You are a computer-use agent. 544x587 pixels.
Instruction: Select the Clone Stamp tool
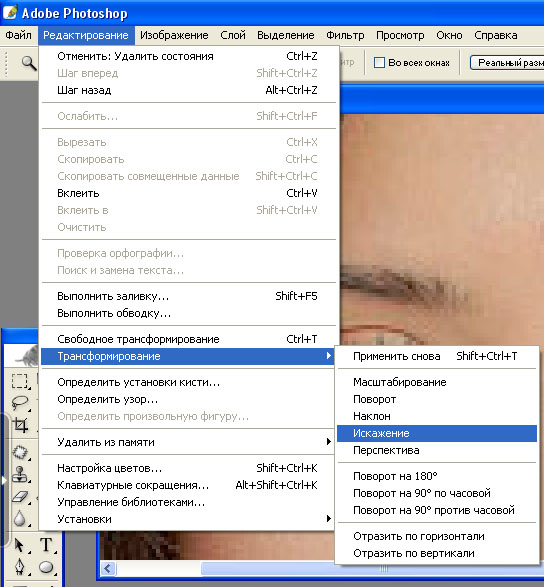click(19, 474)
